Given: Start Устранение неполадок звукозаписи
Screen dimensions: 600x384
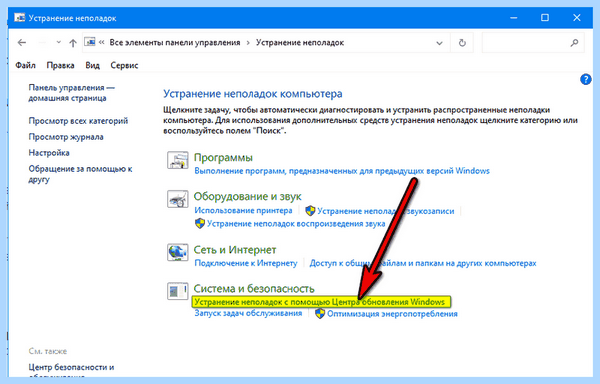Looking at the screenshot, I should (x=385, y=211).
